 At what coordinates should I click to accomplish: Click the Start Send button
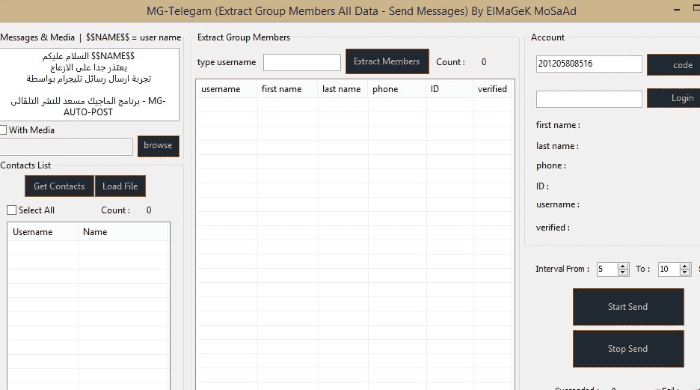coord(628,307)
